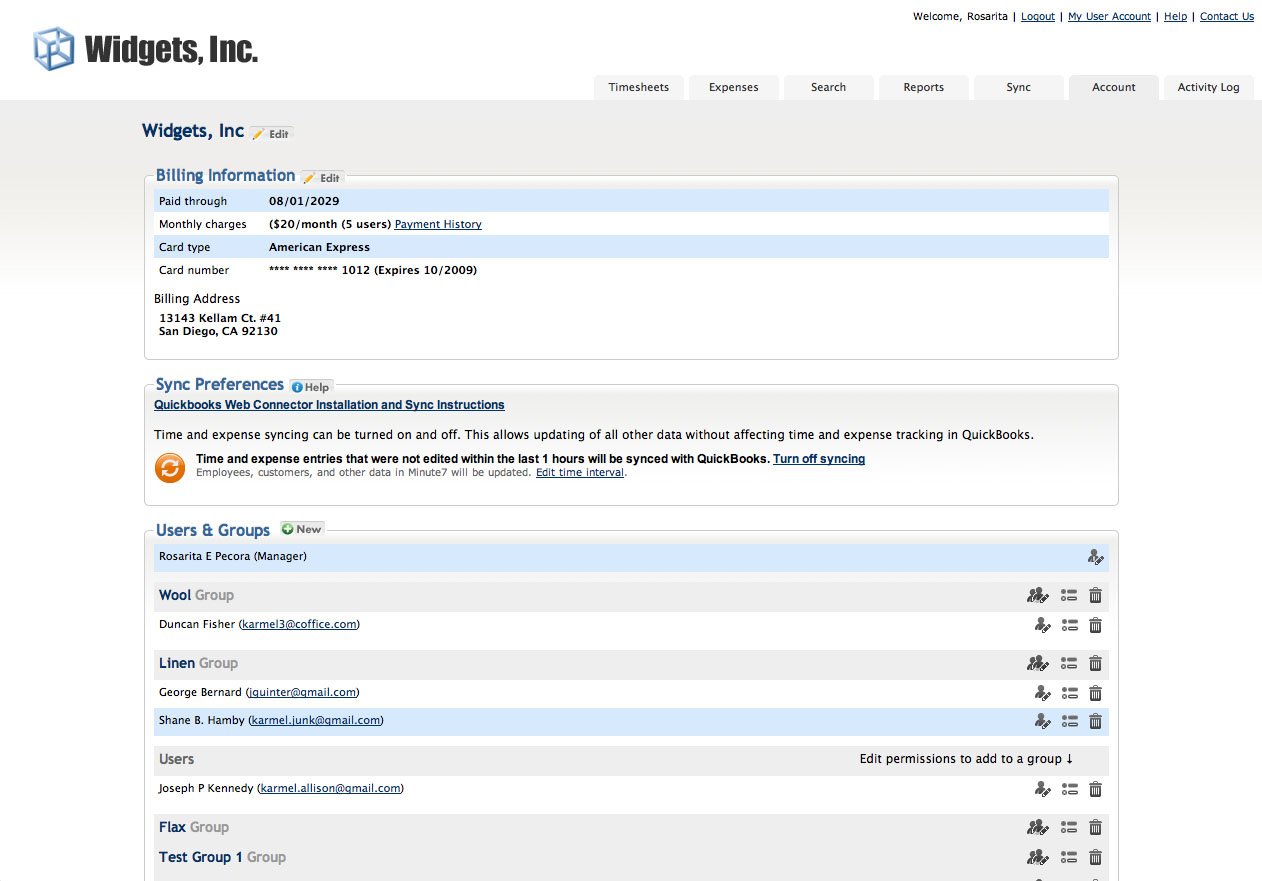1262x881 pixels.
Task: Open permissions list icon for Shane B. Hamby
Action: (1069, 721)
